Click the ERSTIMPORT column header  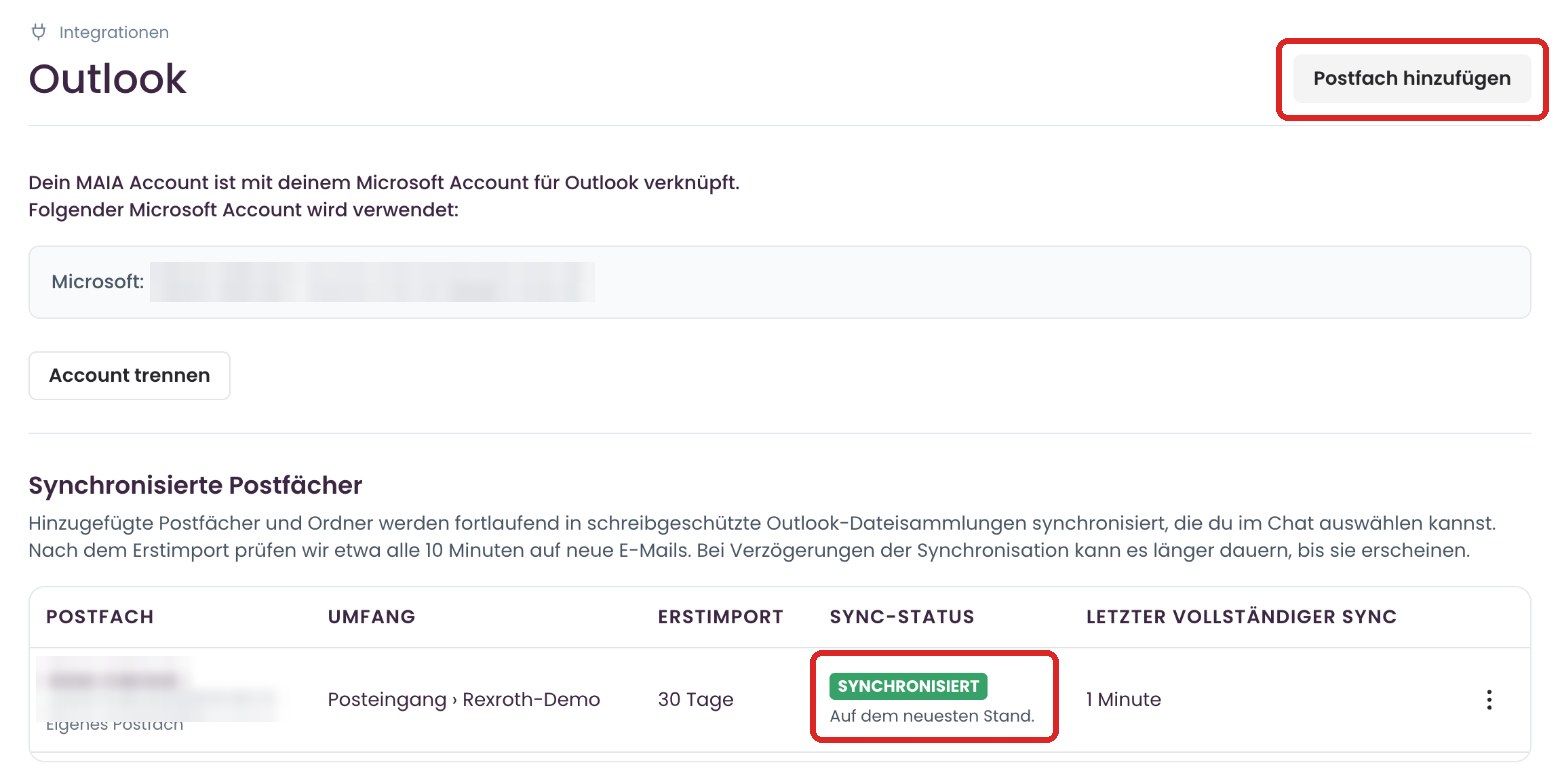(x=720, y=617)
